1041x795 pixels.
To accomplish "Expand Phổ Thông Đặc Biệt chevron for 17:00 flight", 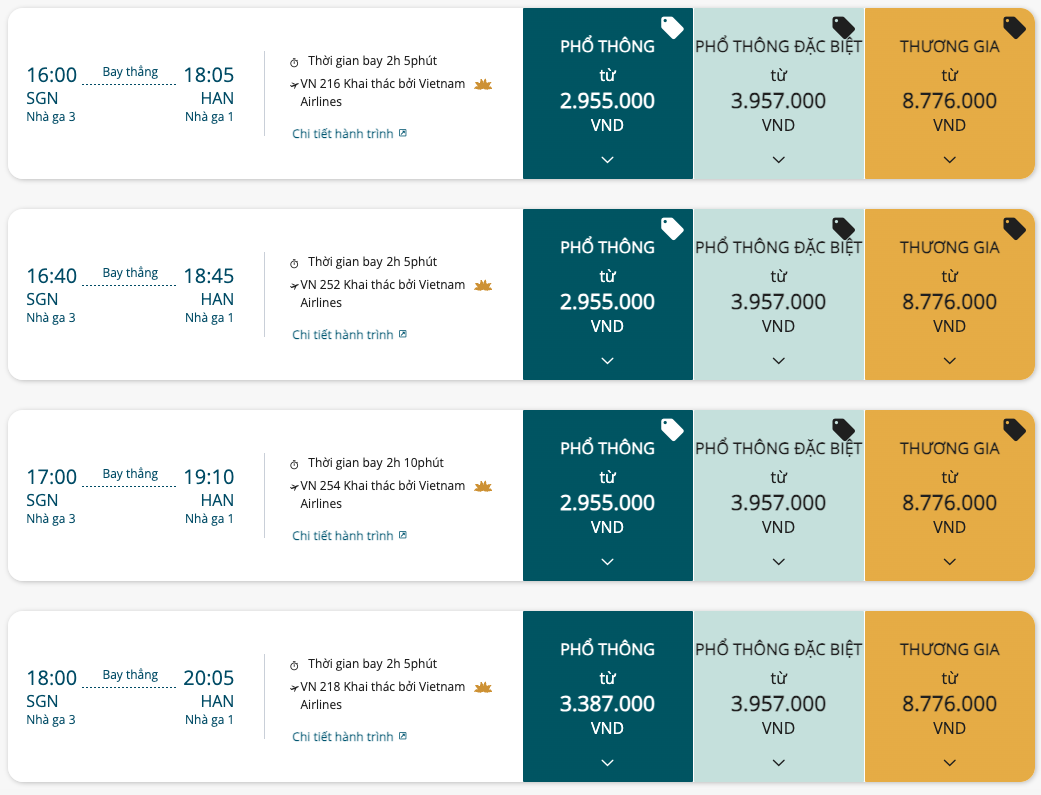I will click(x=779, y=562).
